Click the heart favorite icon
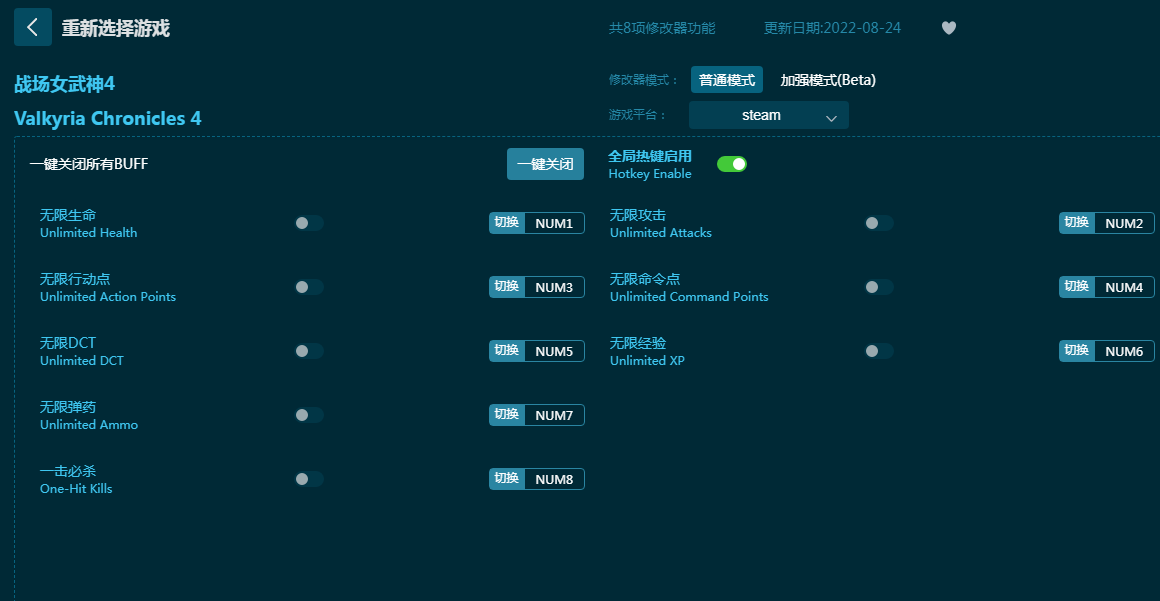 (x=948, y=28)
